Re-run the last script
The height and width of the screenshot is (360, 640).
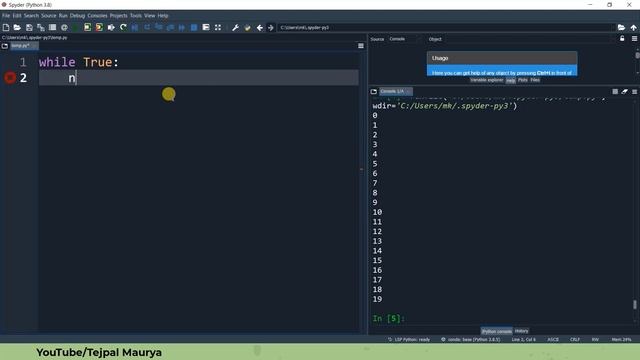pos(123,27)
